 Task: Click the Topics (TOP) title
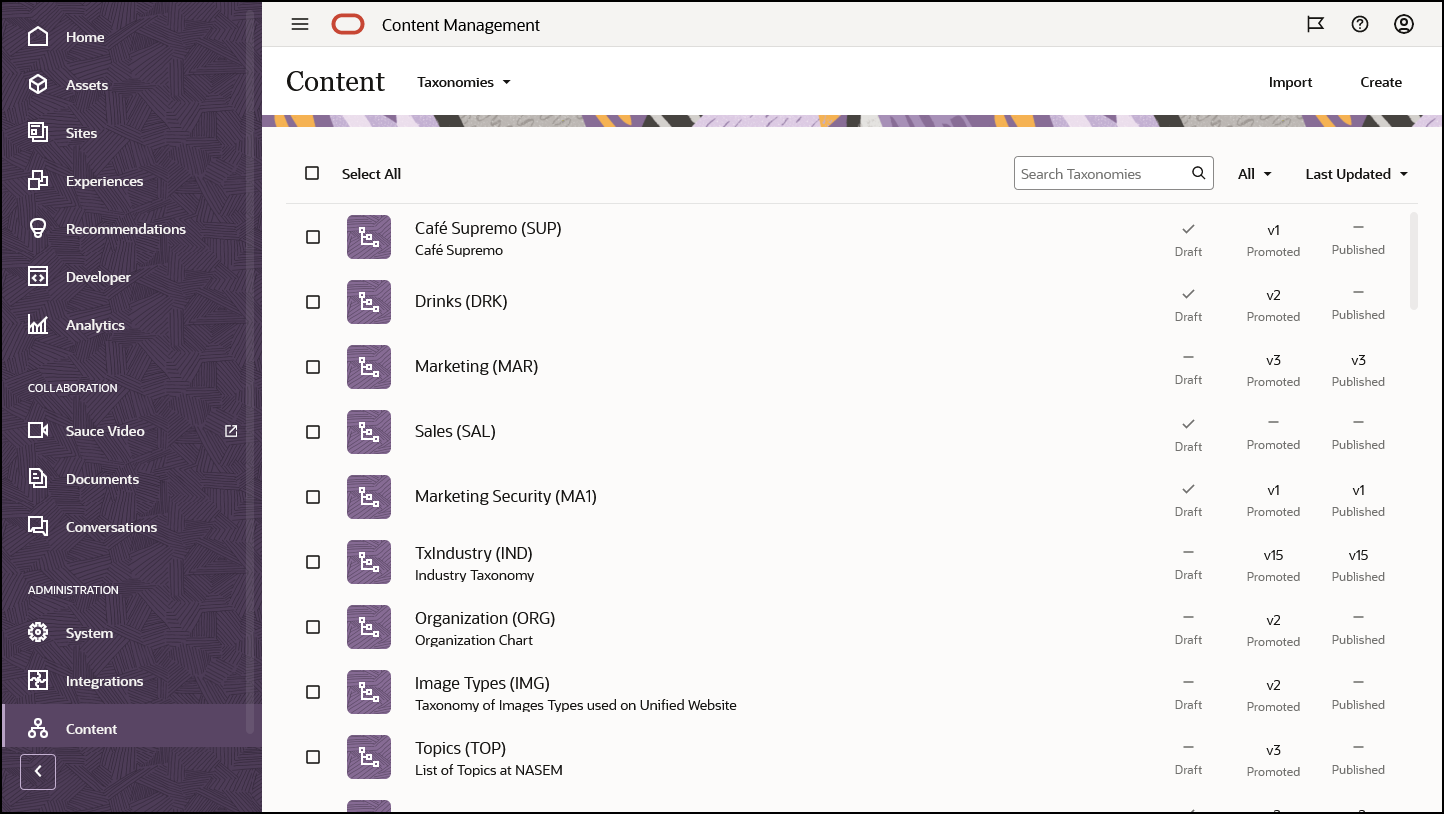pyautogui.click(x=460, y=748)
